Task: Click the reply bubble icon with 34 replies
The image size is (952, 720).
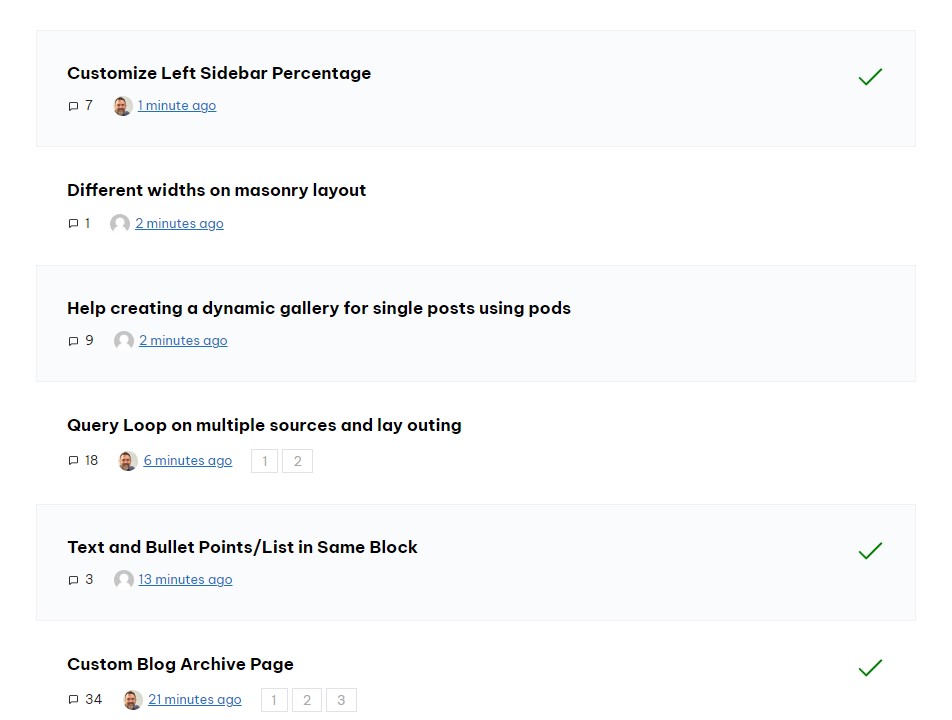Action: click(73, 699)
